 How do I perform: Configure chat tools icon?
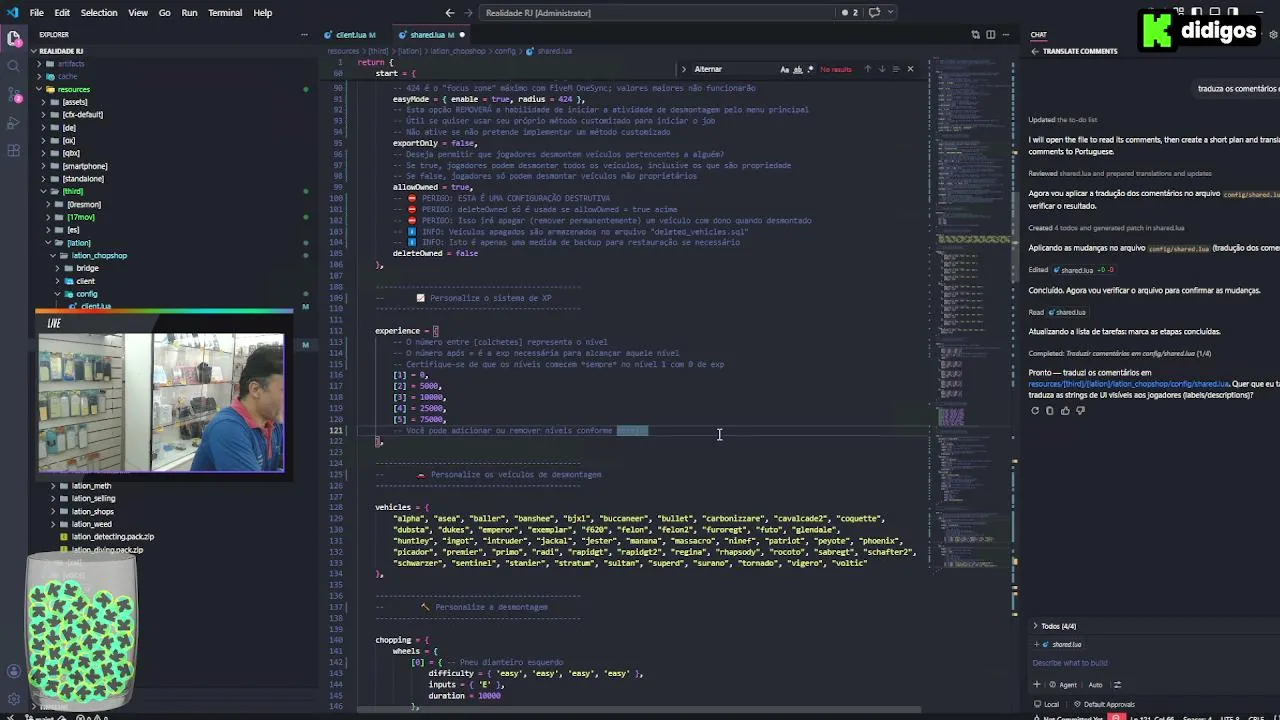[1117, 685]
